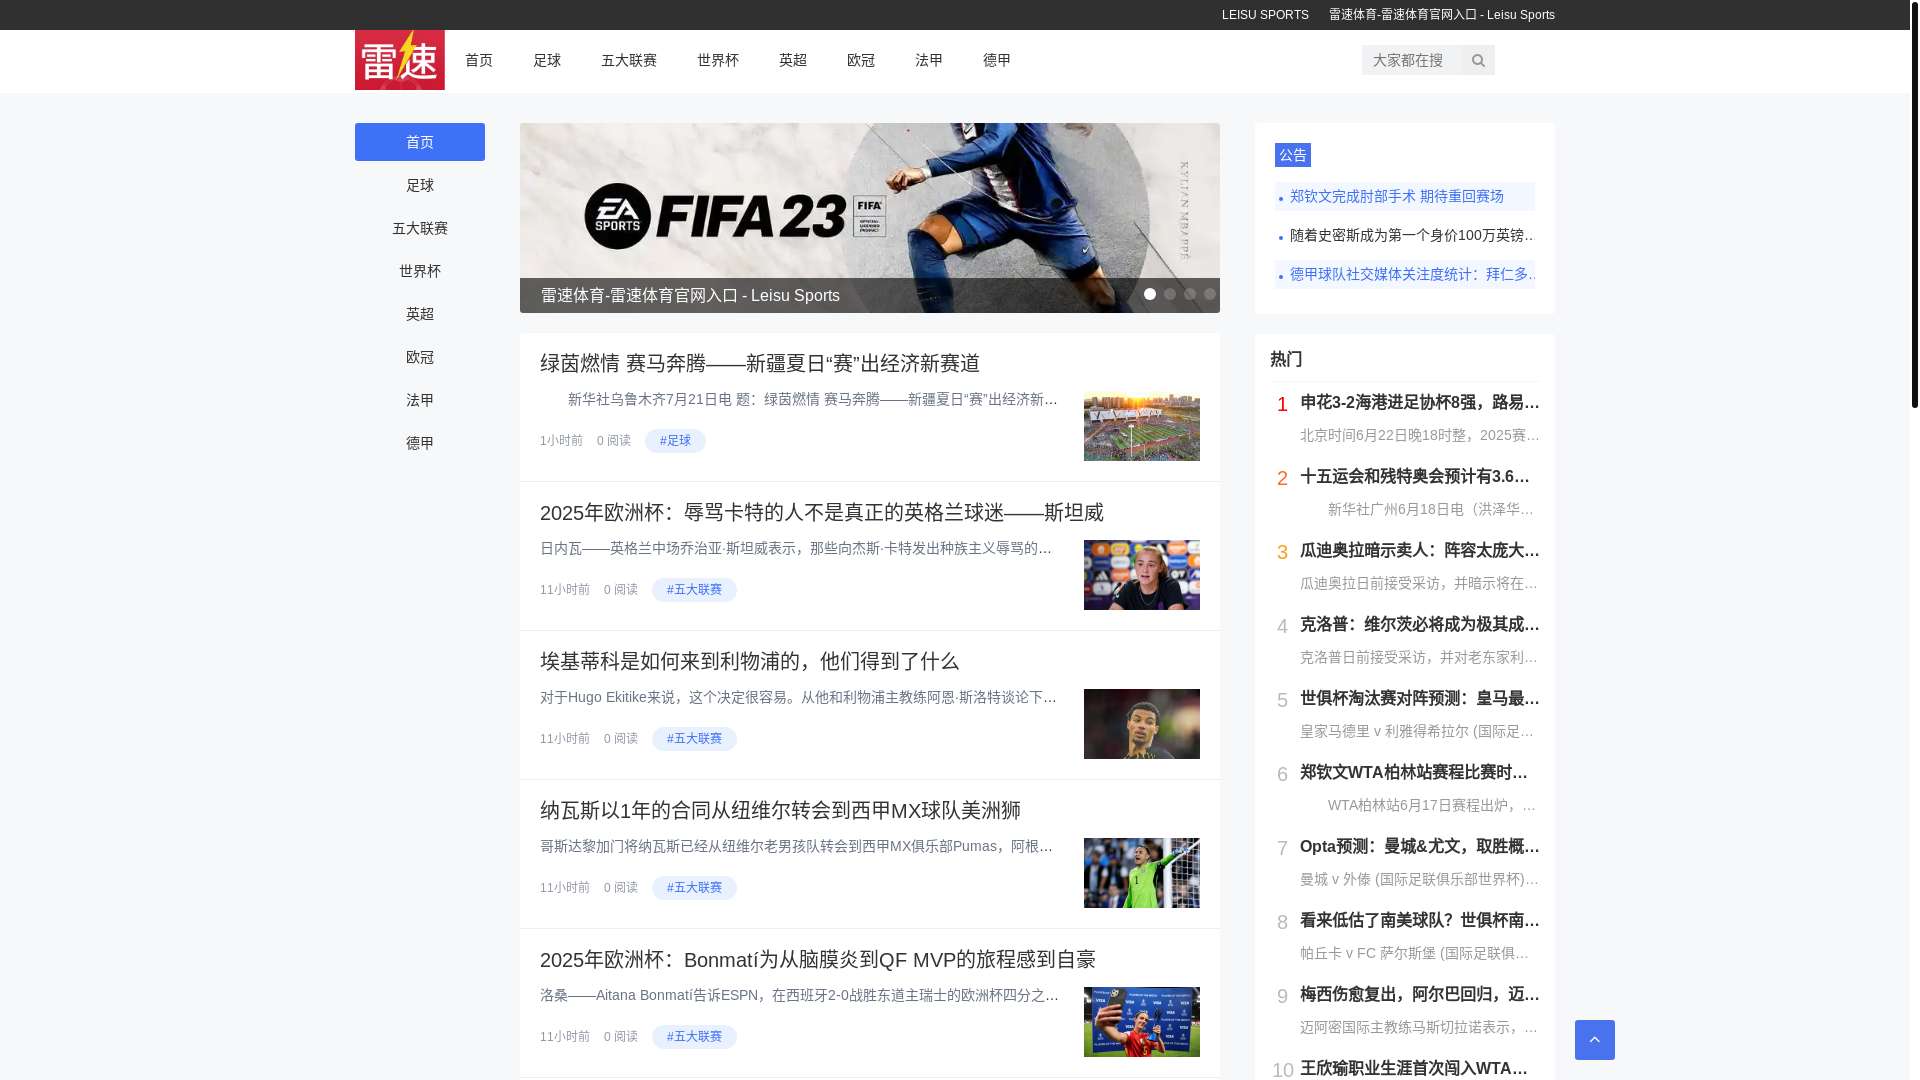Open hot item 9 梅西伤愈复出
Viewport: 1920px width, 1080px height.
tap(1419, 994)
